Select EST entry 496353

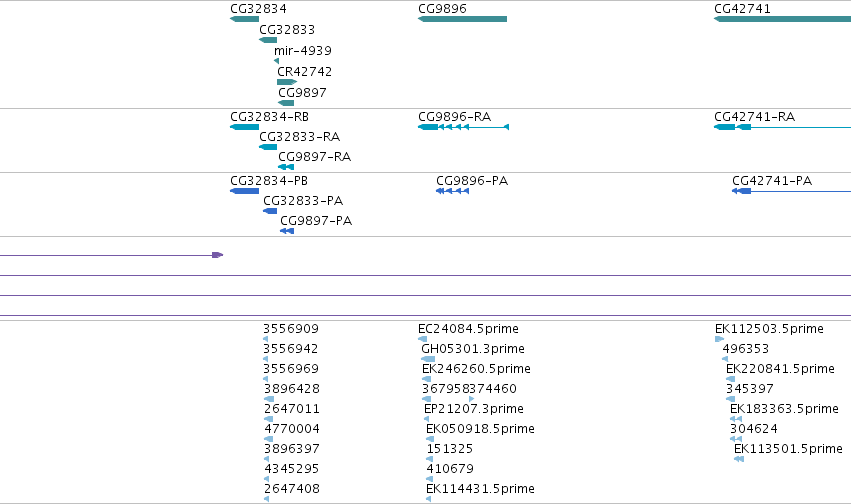tap(746, 349)
